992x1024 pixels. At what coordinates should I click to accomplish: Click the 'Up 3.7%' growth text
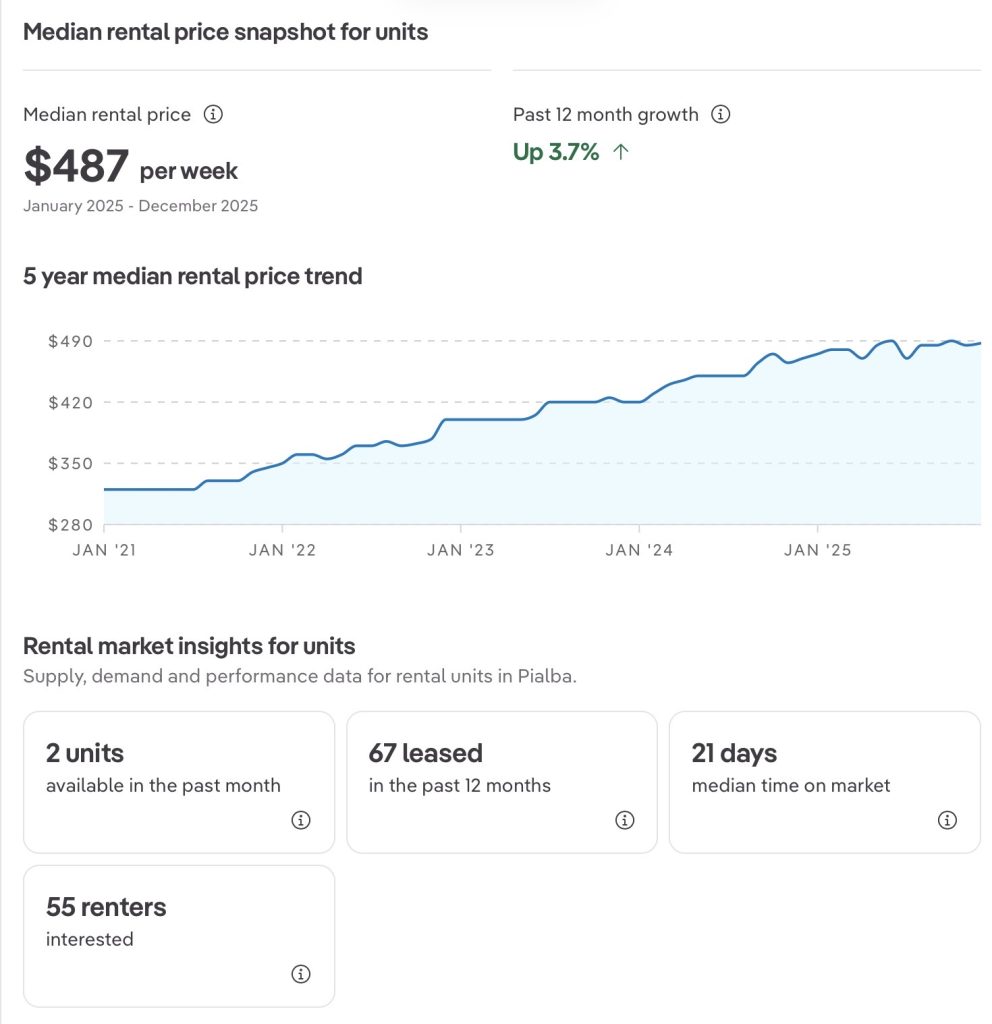point(556,152)
